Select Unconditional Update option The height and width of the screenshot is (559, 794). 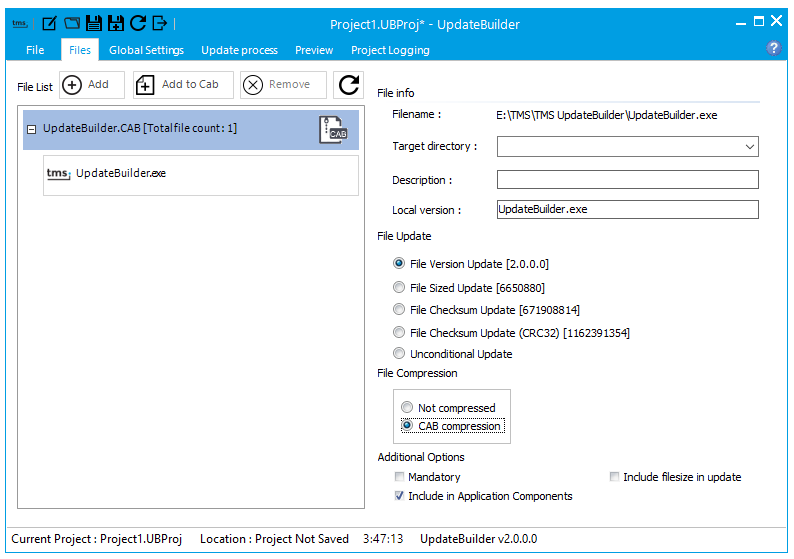tap(453, 353)
